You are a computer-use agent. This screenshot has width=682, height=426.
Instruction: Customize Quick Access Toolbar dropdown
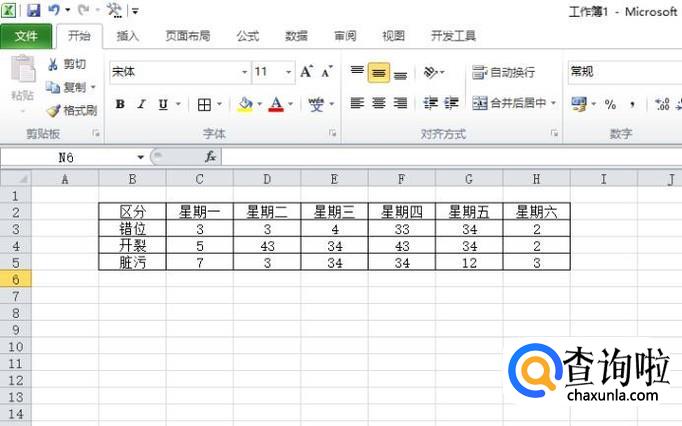[x=135, y=11]
